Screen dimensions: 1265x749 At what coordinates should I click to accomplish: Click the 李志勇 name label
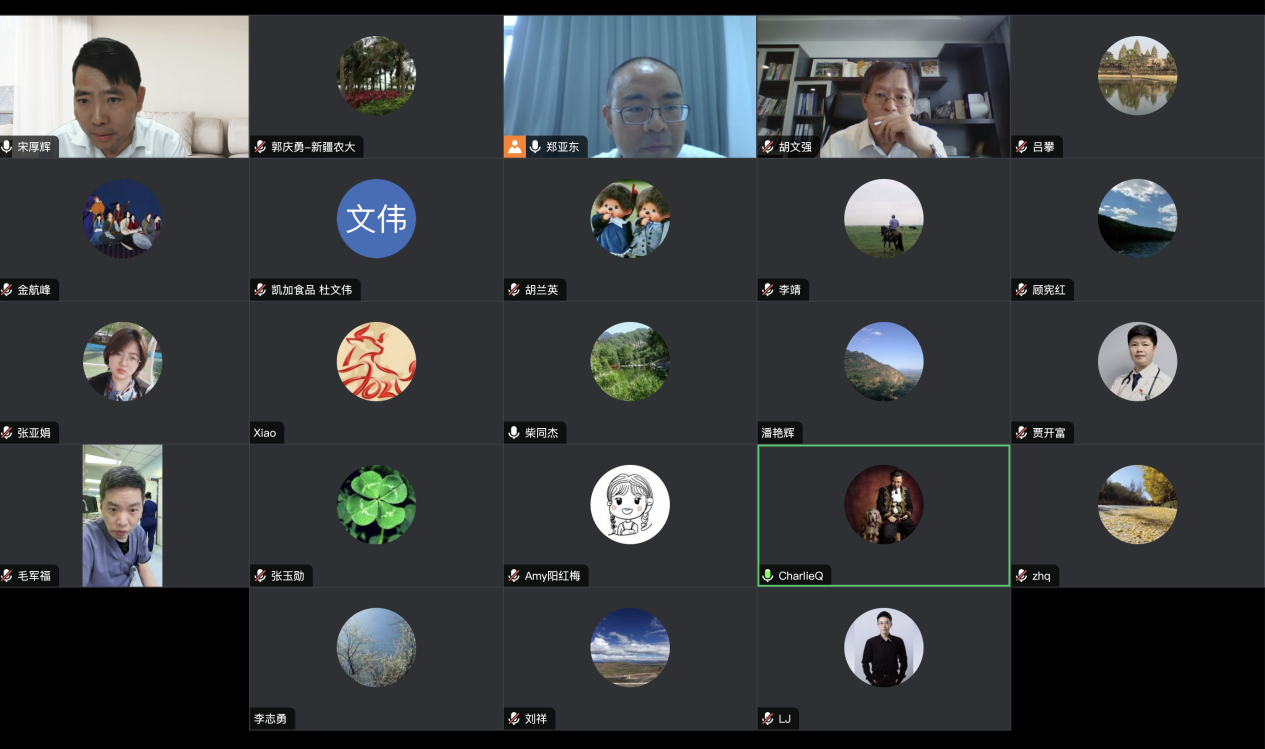(x=271, y=719)
